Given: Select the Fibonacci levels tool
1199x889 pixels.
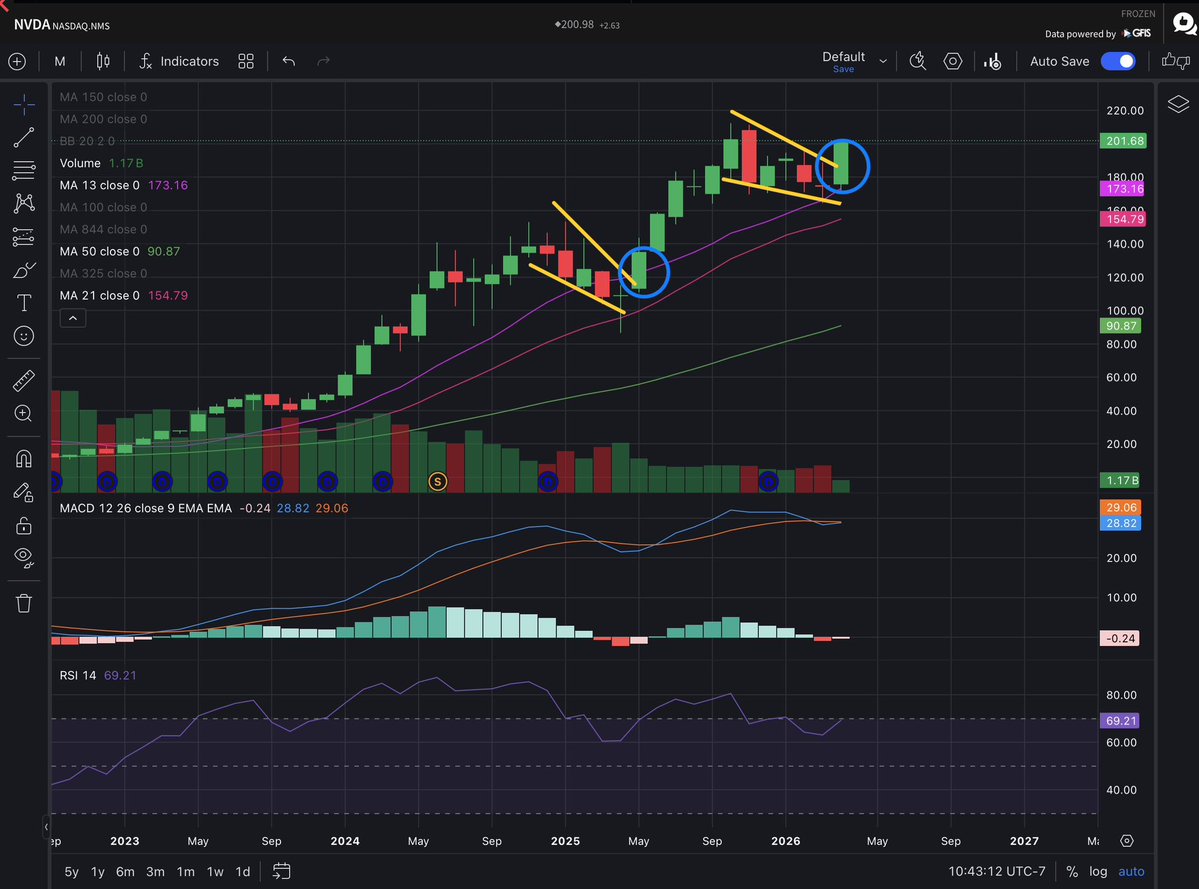Looking at the screenshot, I should [24, 237].
